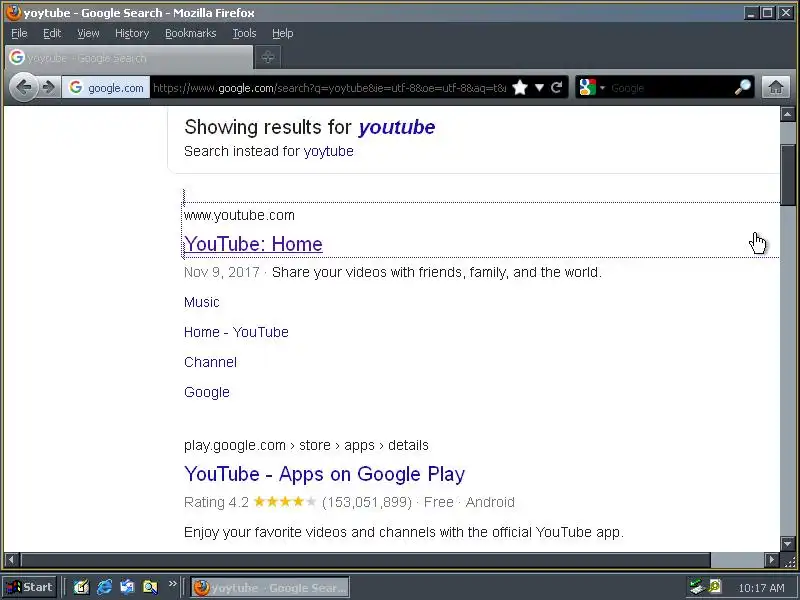Open the Start menu
This screenshot has height=600, width=800.
pos(29,587)
